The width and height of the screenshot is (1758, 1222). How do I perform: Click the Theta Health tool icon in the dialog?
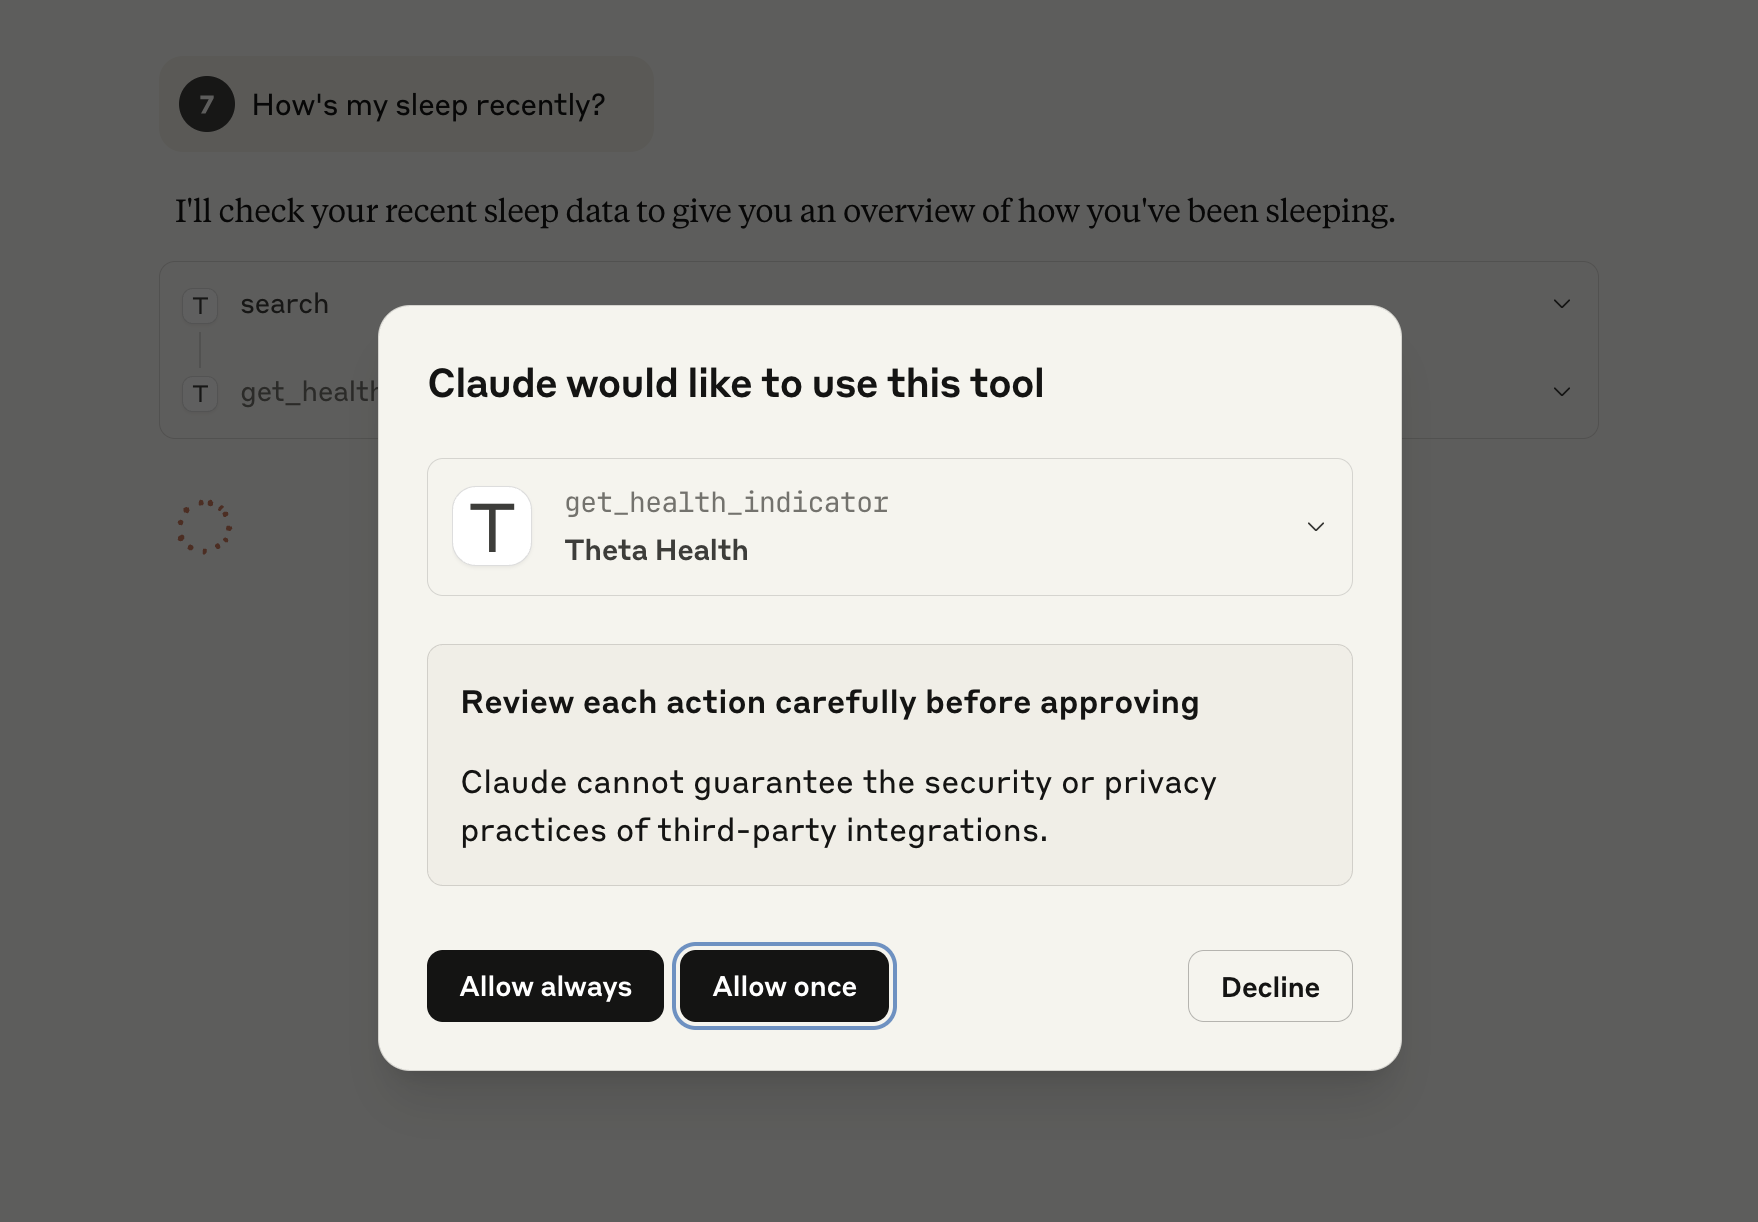[492, 526]
